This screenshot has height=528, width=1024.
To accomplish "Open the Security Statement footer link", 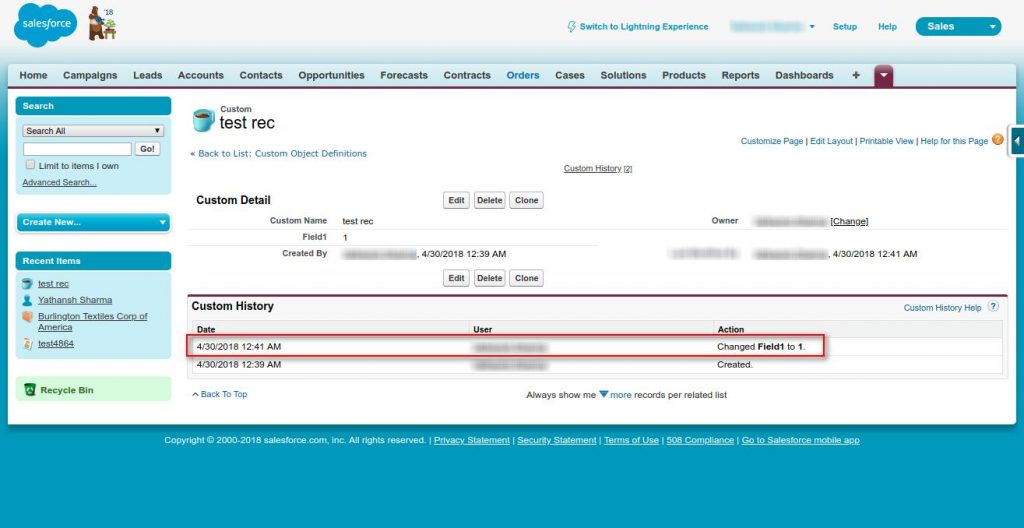I will click(556, 440).
